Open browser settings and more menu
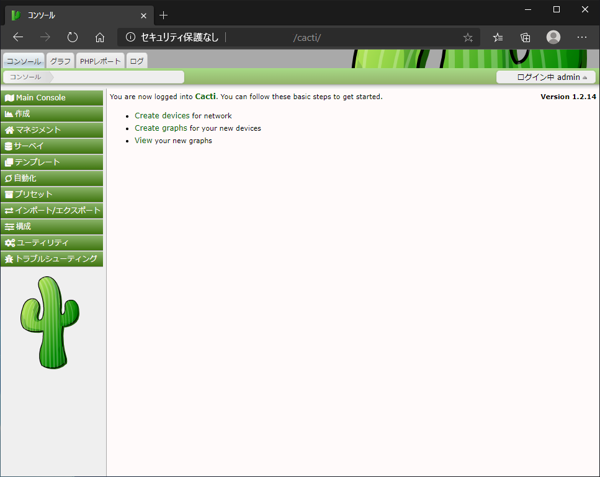 pyautogui.click(x=582, y=37)
